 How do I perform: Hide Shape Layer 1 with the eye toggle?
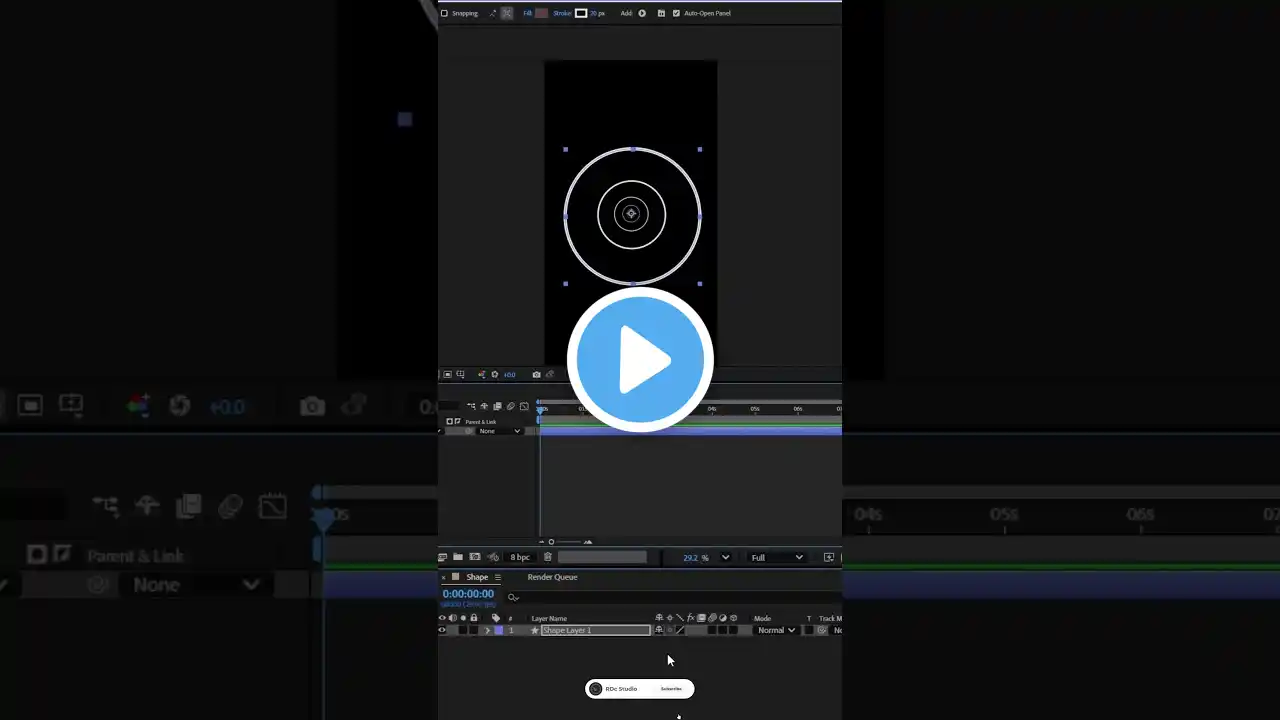(x=442, y=630)
